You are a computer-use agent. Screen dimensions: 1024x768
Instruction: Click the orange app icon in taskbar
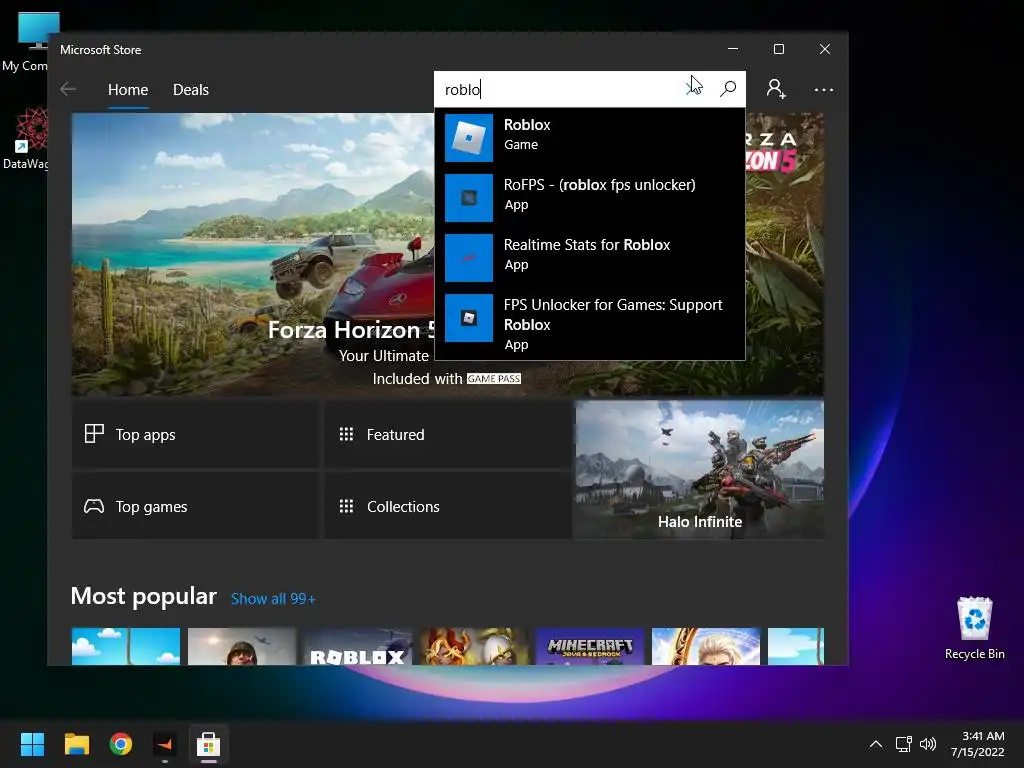[165, 744]
